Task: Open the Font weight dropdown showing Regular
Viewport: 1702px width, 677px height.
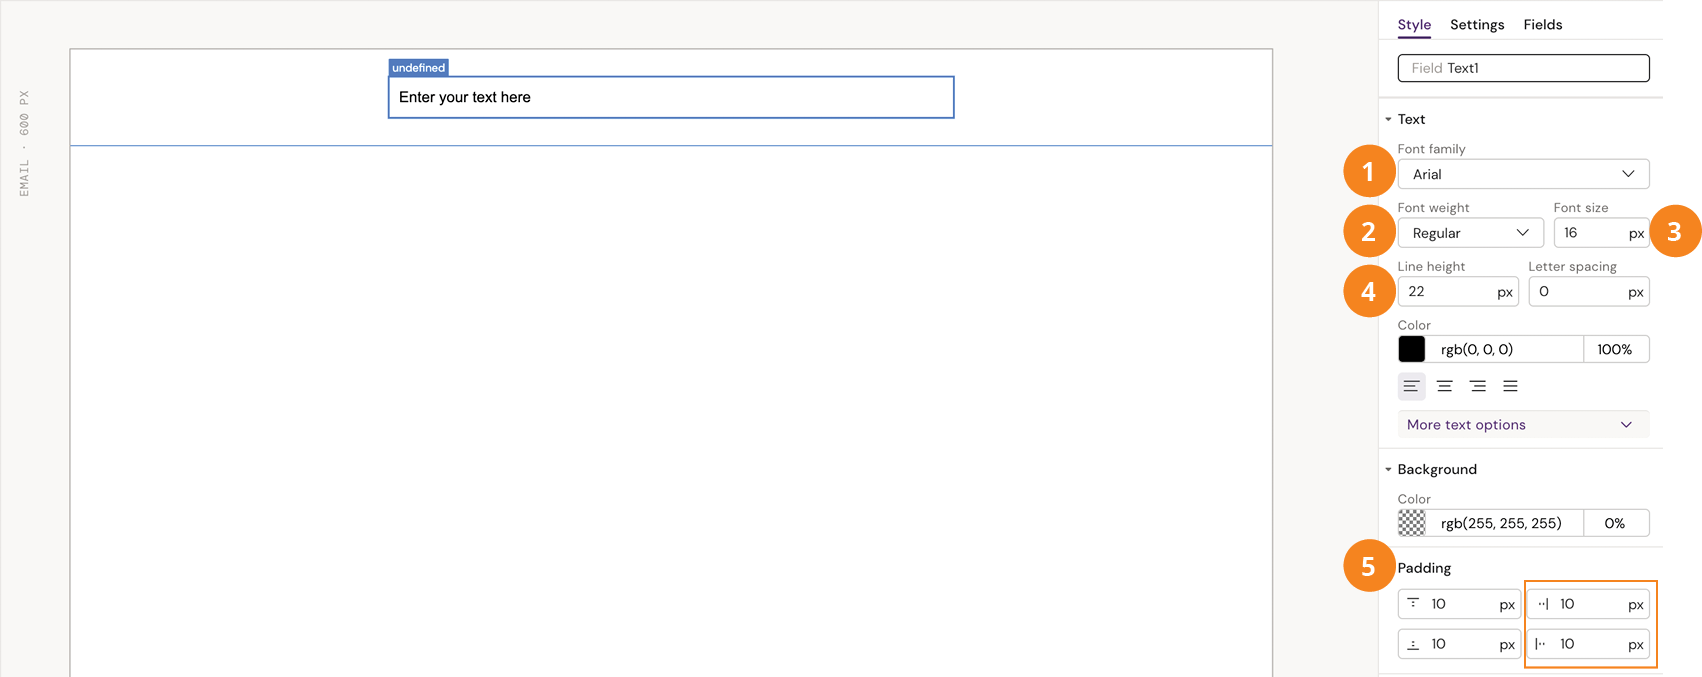Action: click(x=1470, y=232)
